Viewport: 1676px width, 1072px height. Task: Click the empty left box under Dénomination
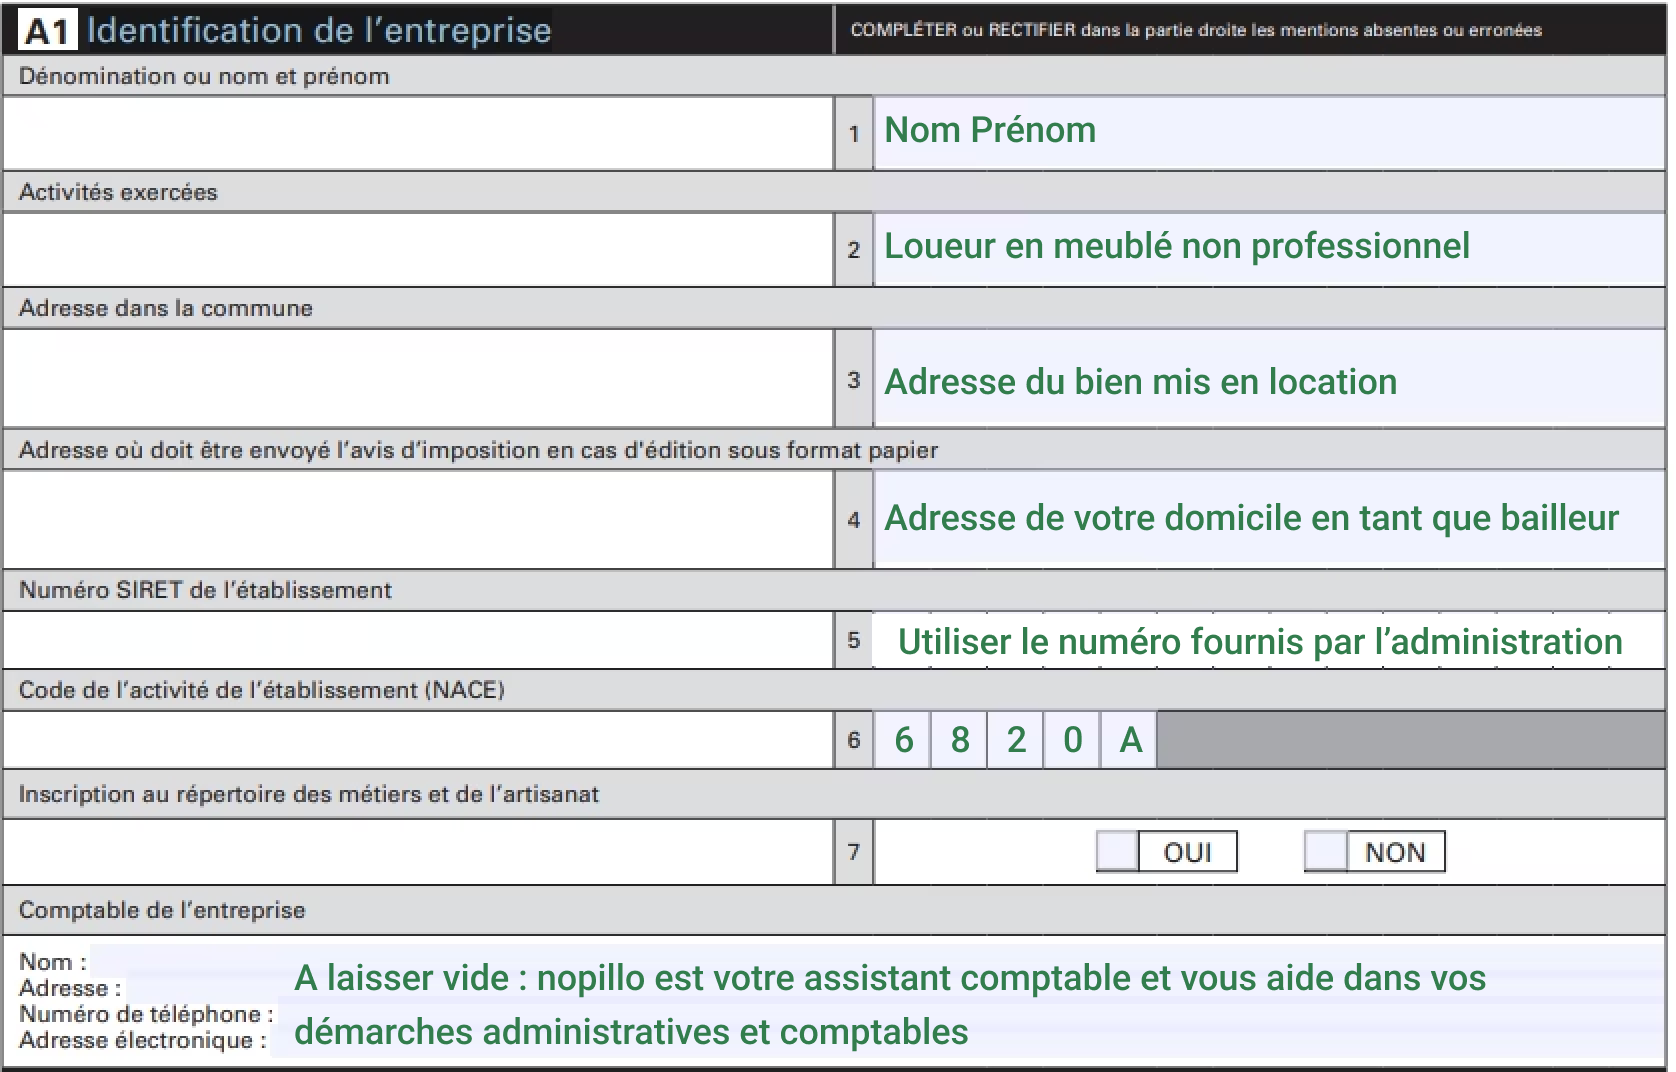click(x=418, y=133)
